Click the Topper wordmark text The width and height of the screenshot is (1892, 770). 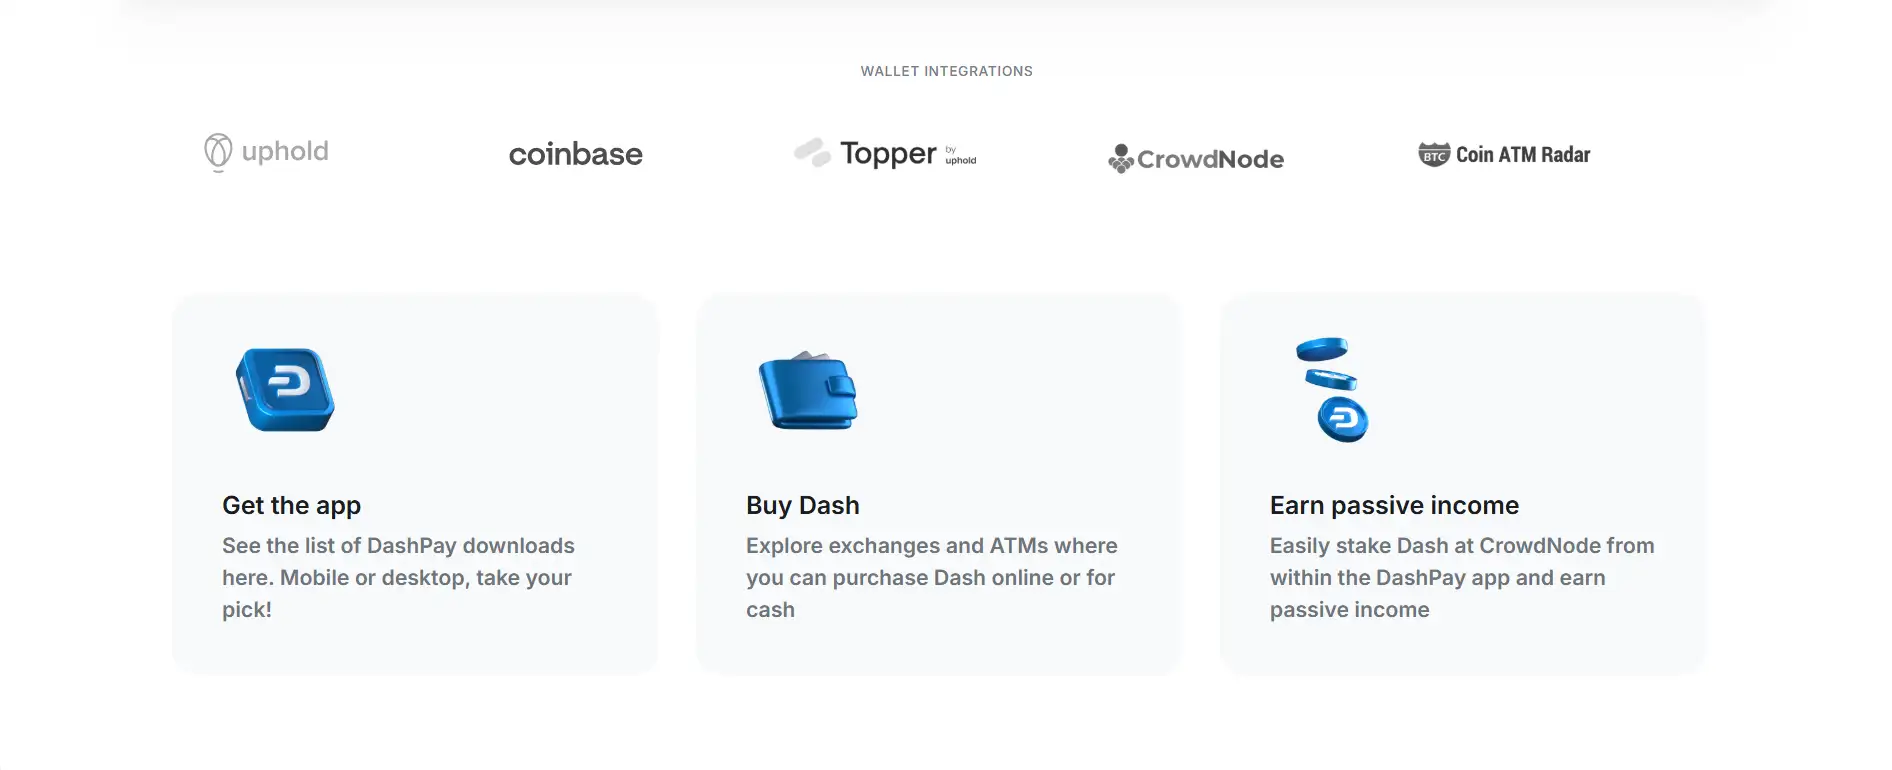click(x=888, y=153)
